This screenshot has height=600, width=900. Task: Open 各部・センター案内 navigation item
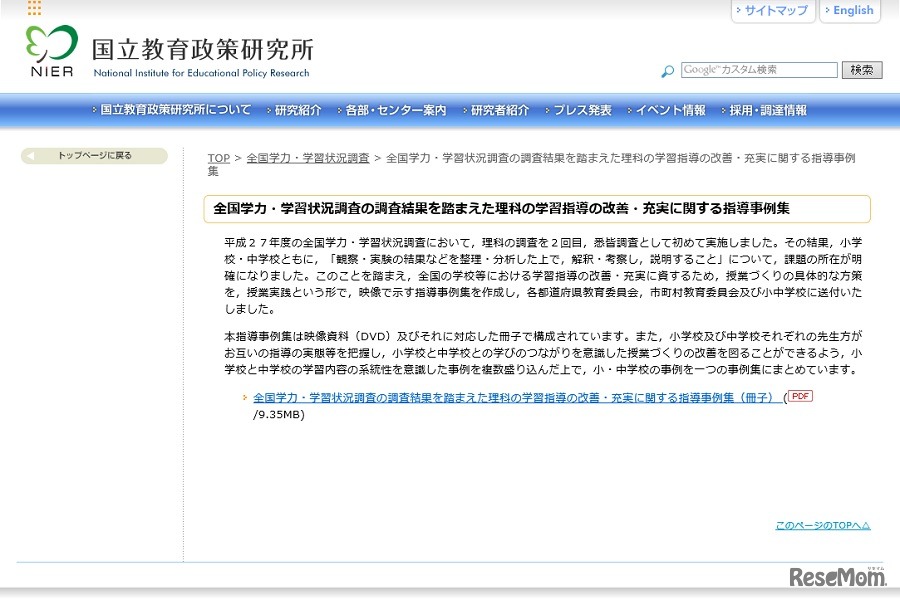(392, 110)
